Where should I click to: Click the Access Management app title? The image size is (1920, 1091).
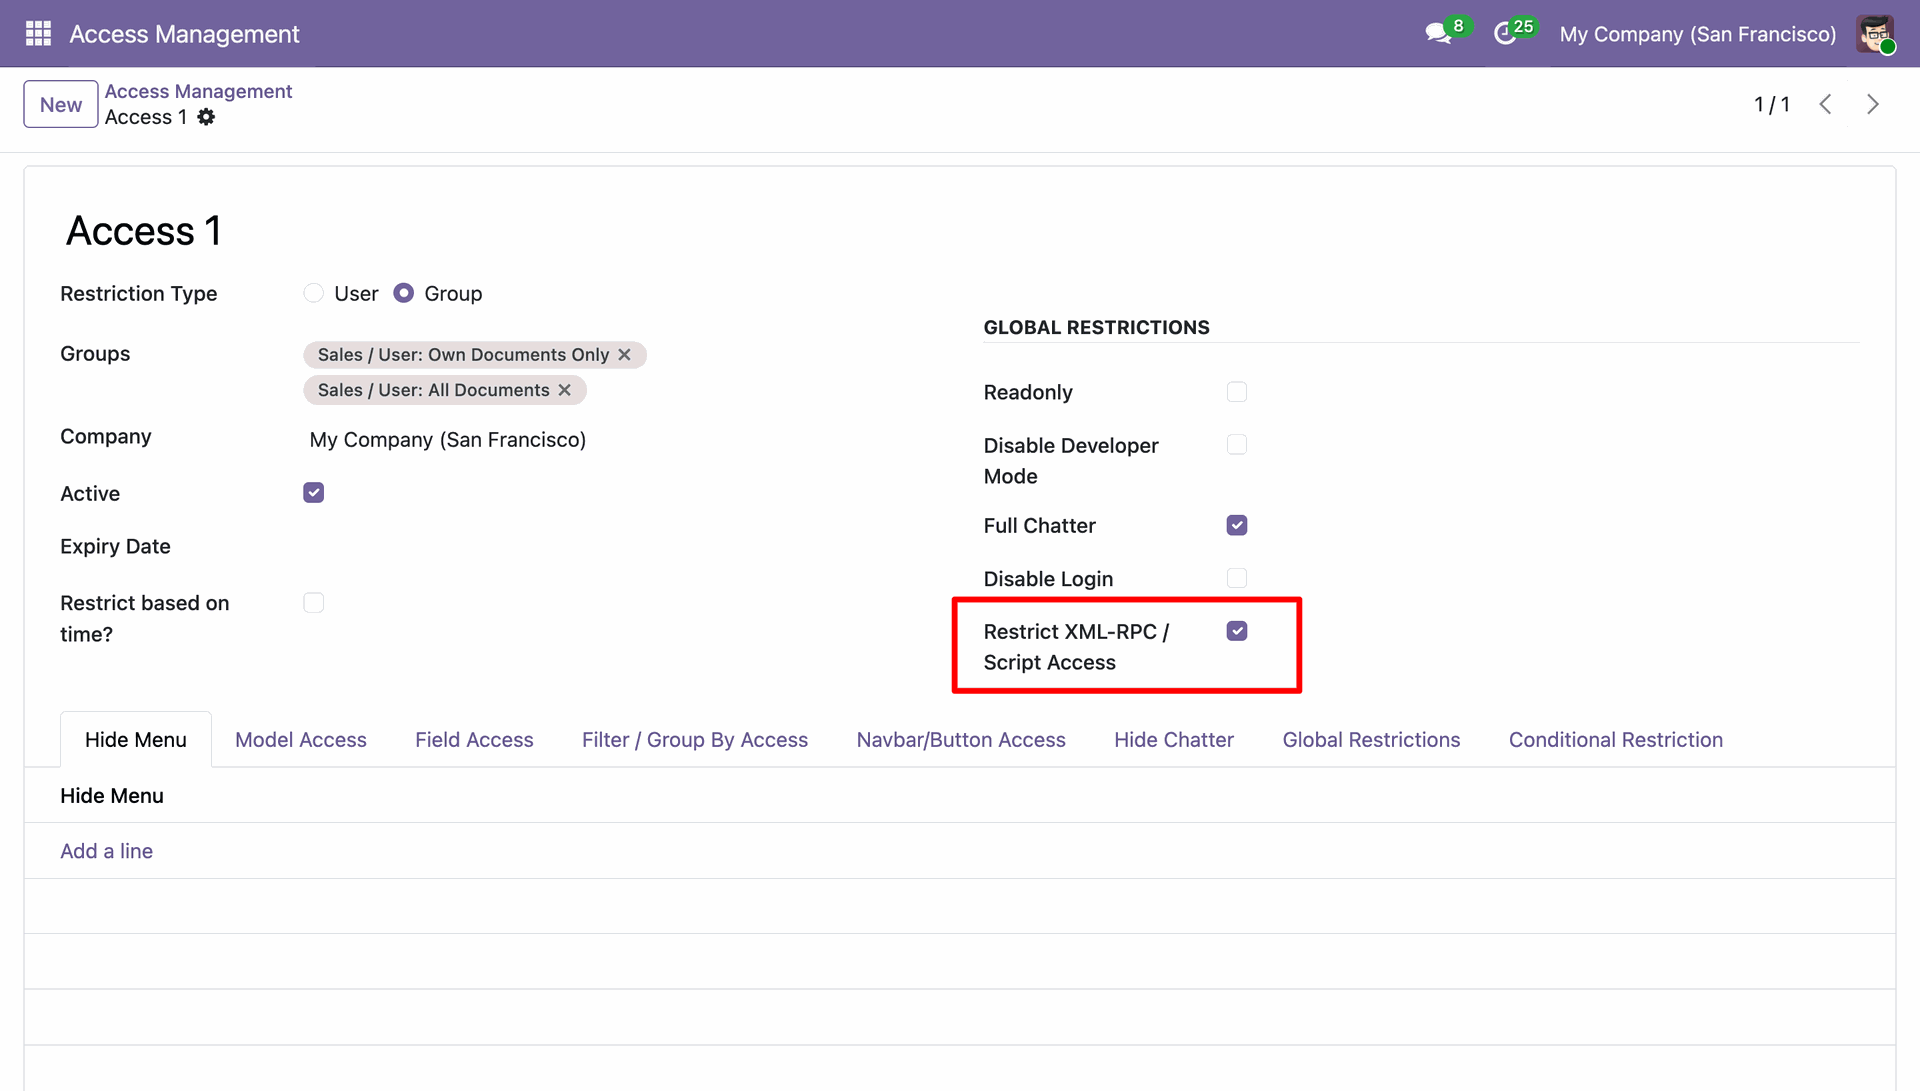point(184,34)
